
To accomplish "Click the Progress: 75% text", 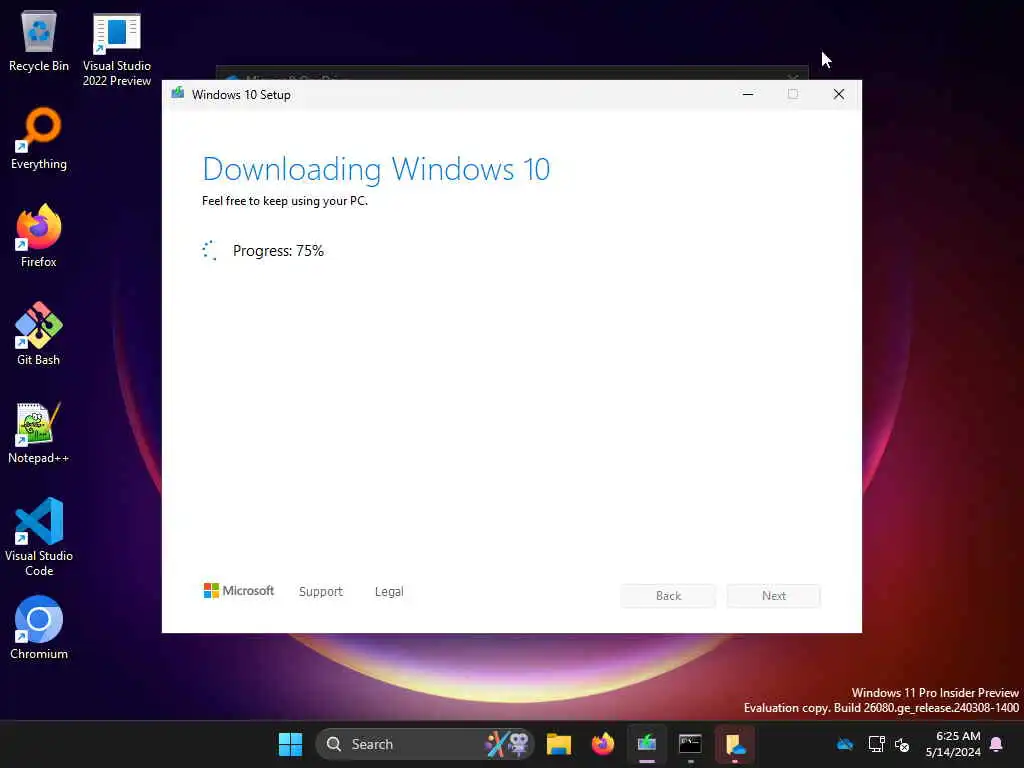I will [278, 251].
